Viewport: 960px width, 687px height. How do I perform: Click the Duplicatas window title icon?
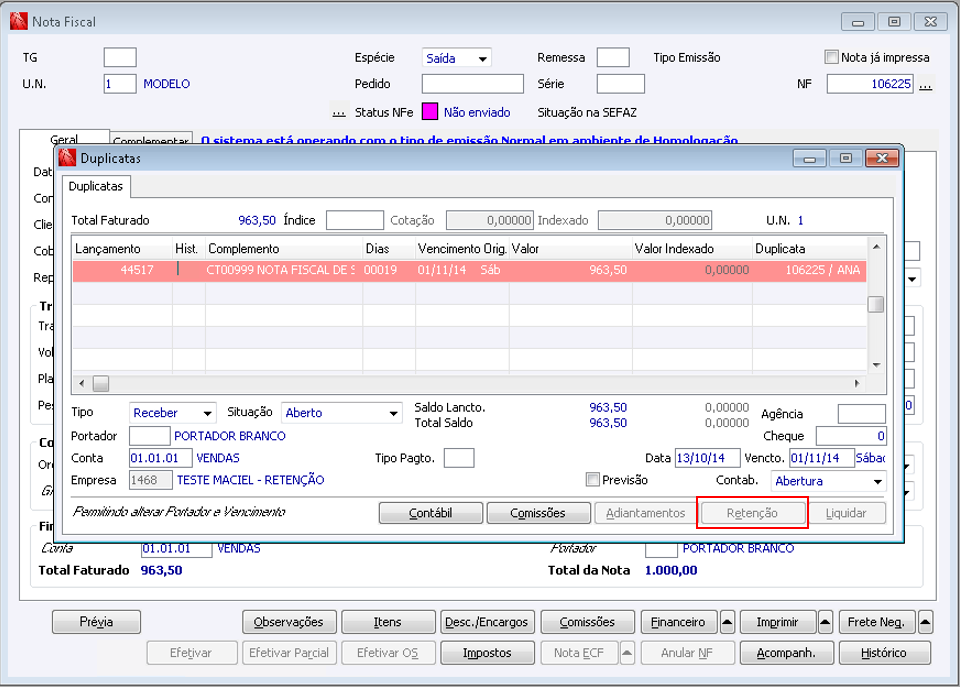pyautogui.click(x=67, y=158)
